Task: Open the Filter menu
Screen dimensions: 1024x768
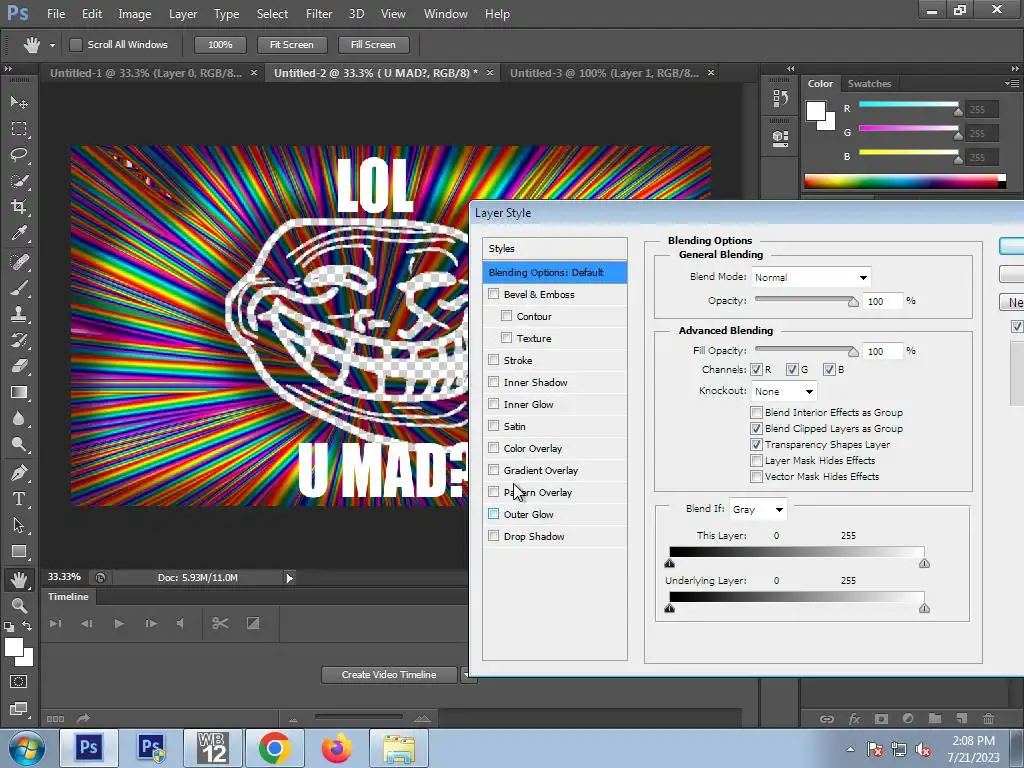Action: 319,14
